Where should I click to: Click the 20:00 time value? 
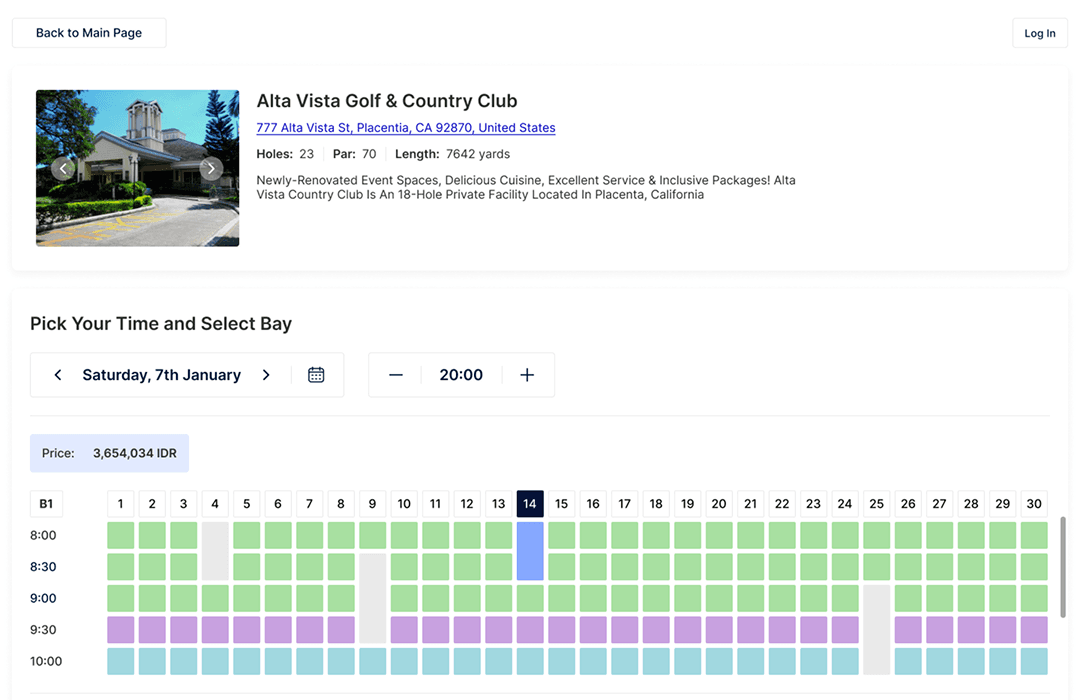coord(461,375)
